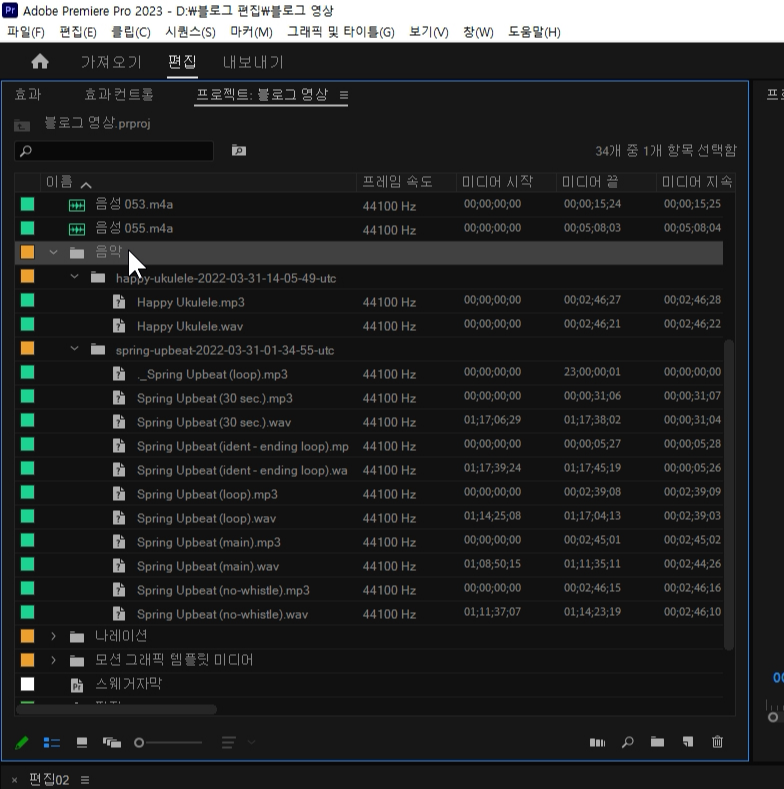This screenshot has height=789, width=784.
Task: Select Spring Upbeat (no-whistle).mp3 clip
Action: point(223,590)
